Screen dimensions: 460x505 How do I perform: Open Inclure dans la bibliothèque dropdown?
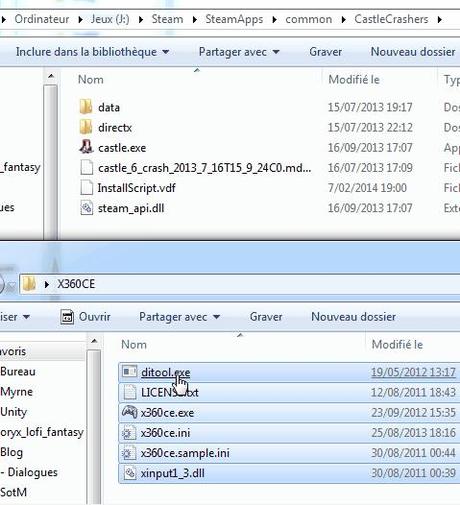point(92,52)
